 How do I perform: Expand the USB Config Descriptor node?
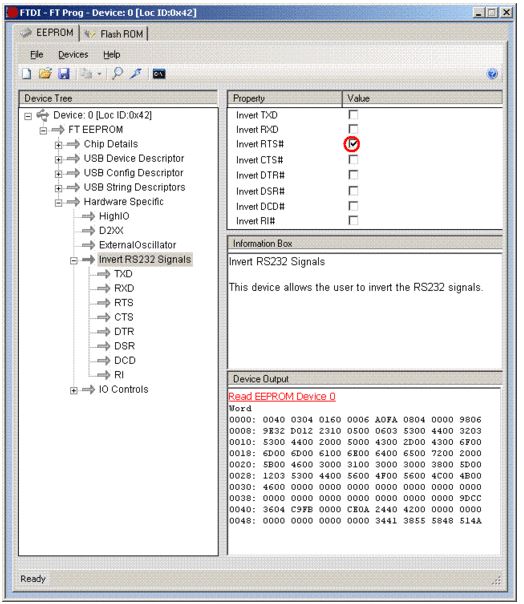tap(58, 174)
